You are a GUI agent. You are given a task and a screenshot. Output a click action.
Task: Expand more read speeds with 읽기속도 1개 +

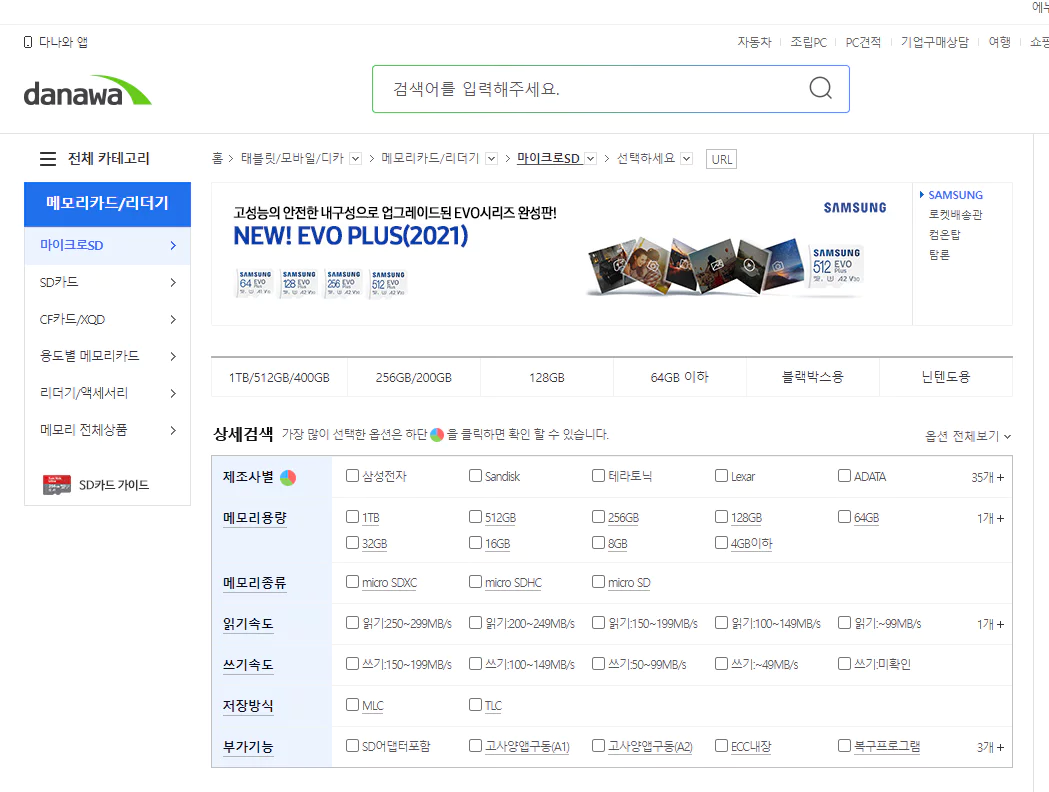990,624
